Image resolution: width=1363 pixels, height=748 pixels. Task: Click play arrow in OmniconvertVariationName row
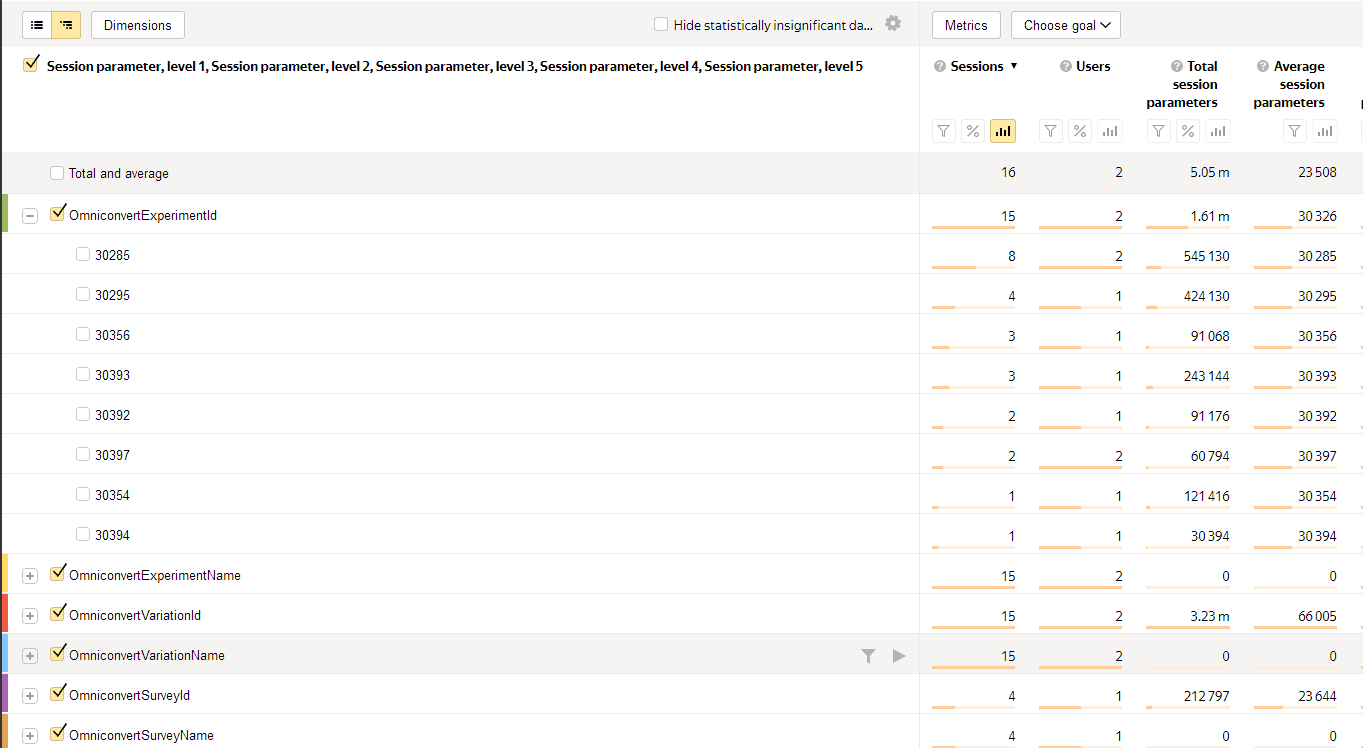coord(899,656)
